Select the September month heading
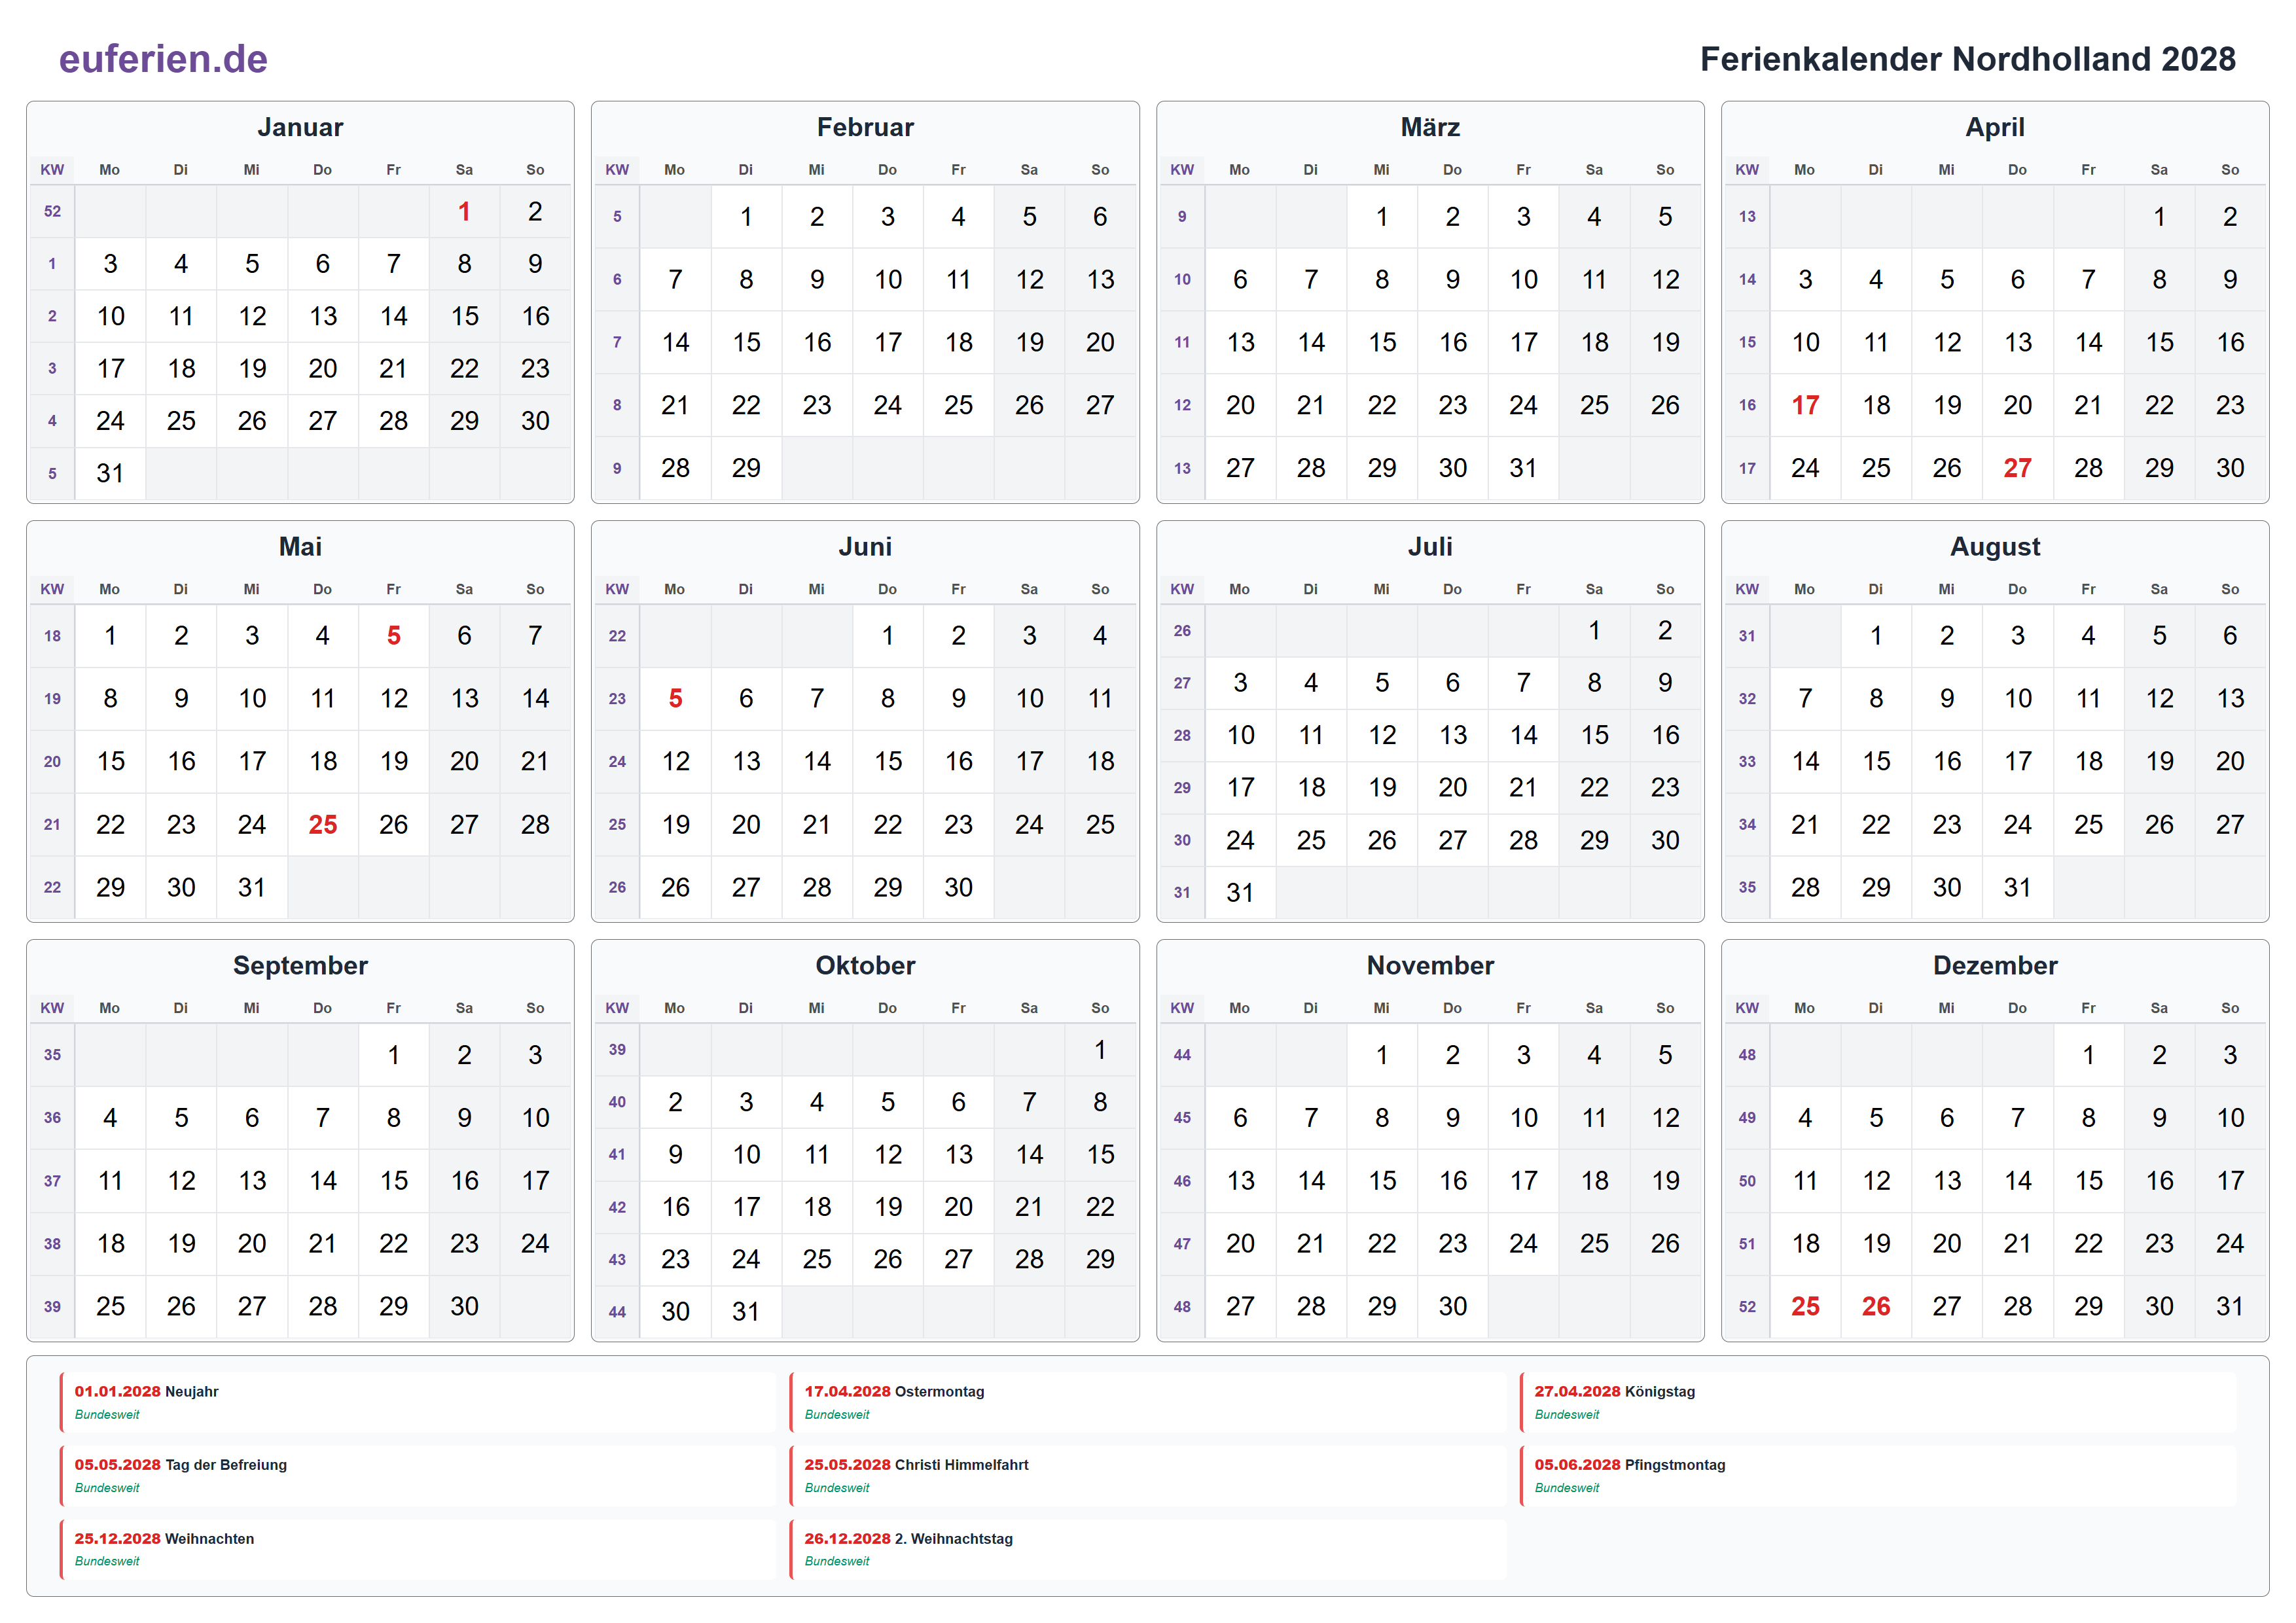Viewport: 2296px width, 1623px height. 300,965
